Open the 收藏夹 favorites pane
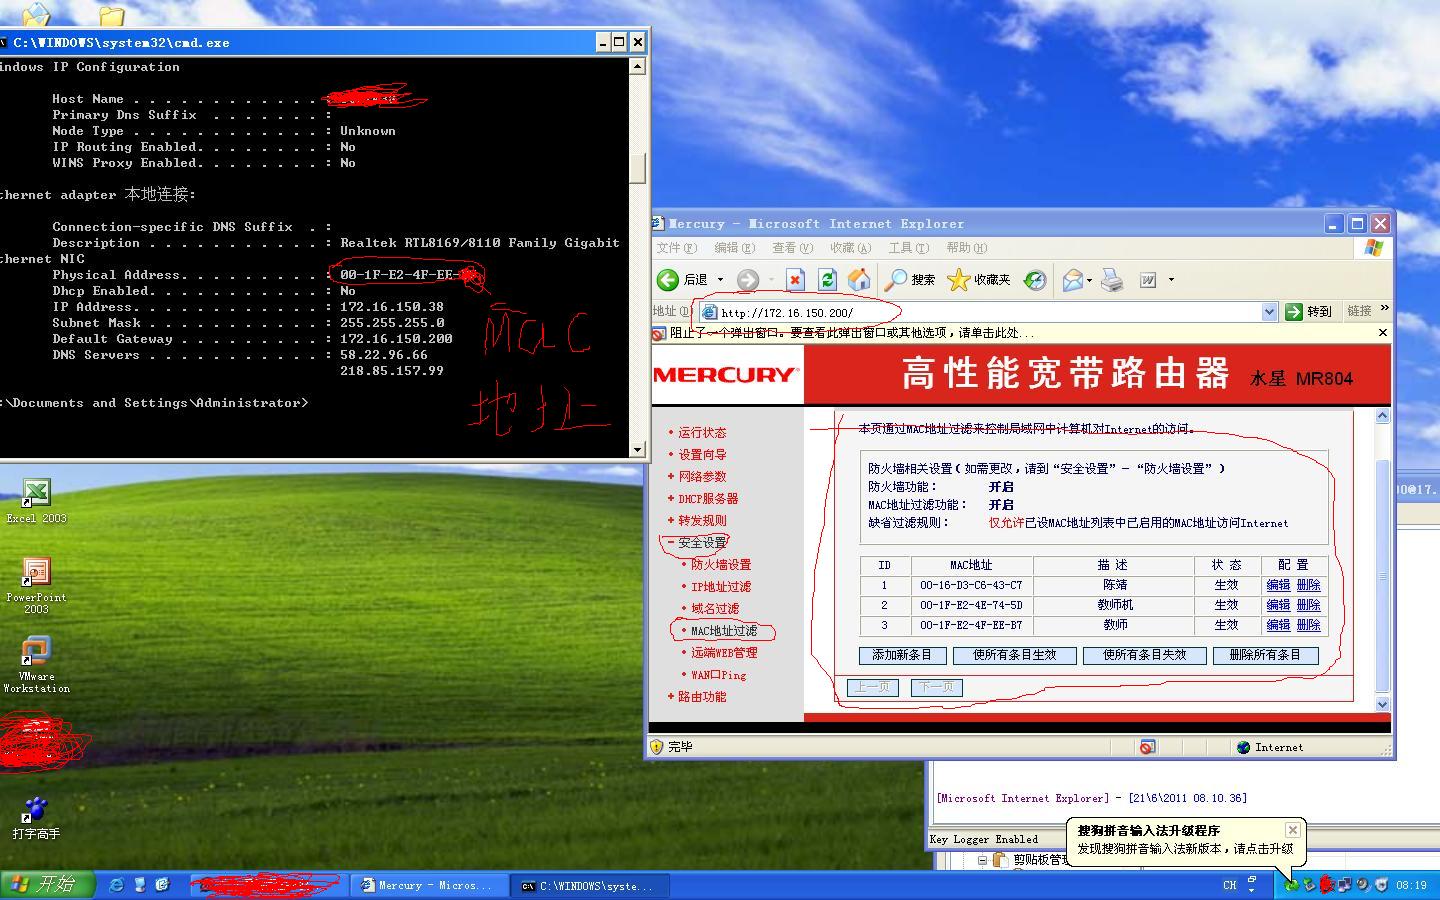Screen dimensions: 1440x900 click(979, 280)
